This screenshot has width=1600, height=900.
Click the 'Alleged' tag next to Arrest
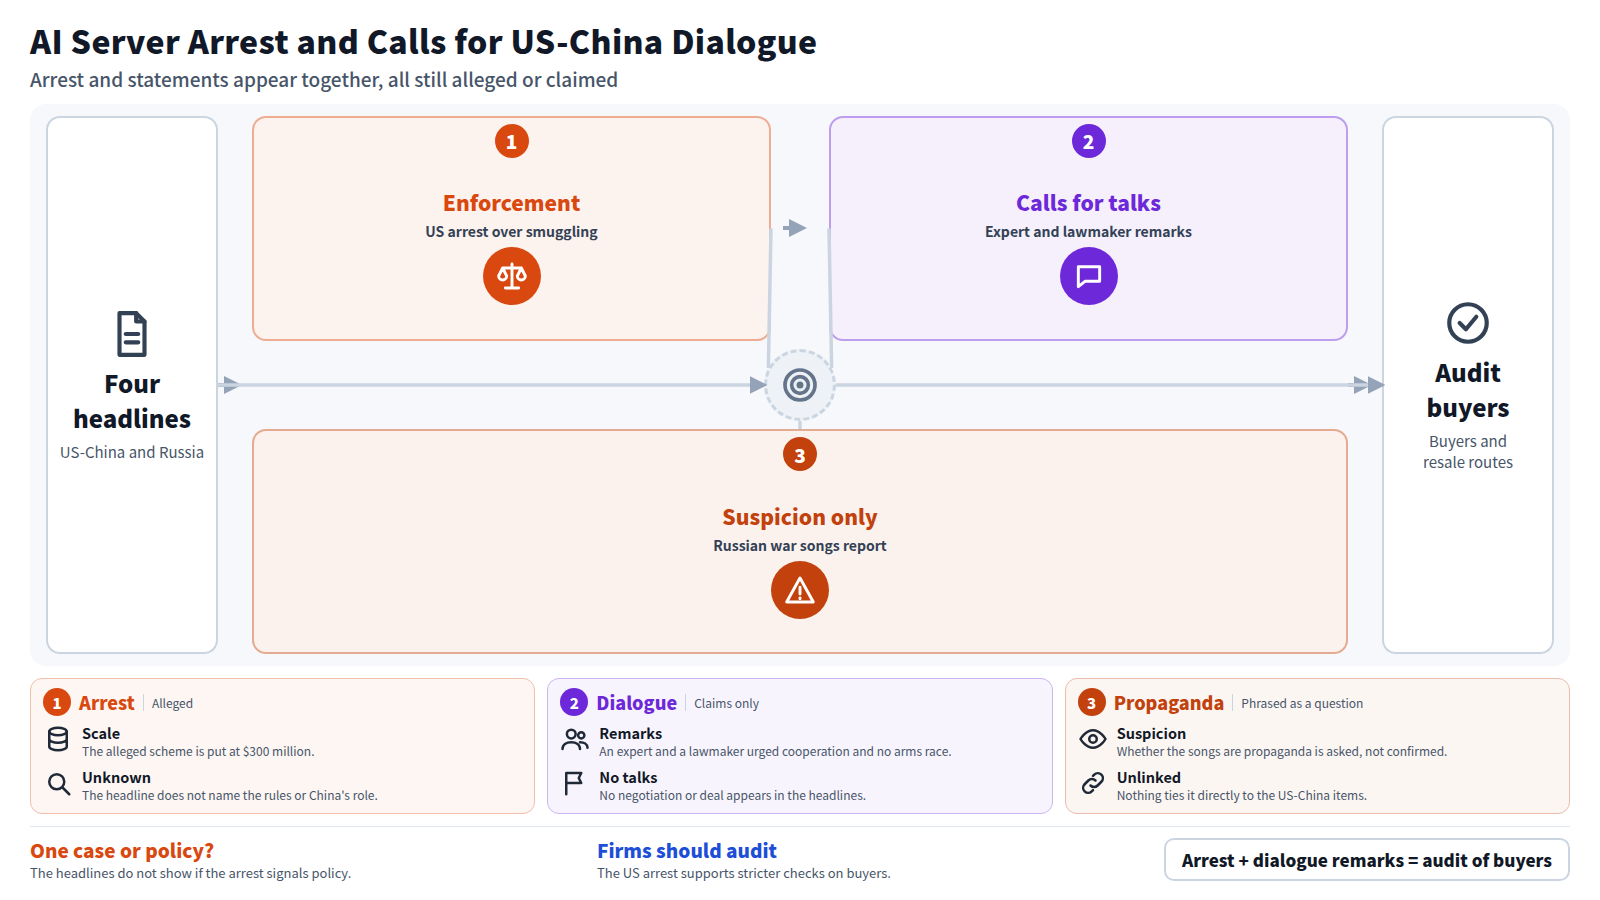pyautogui.click(x=172, y=704)
